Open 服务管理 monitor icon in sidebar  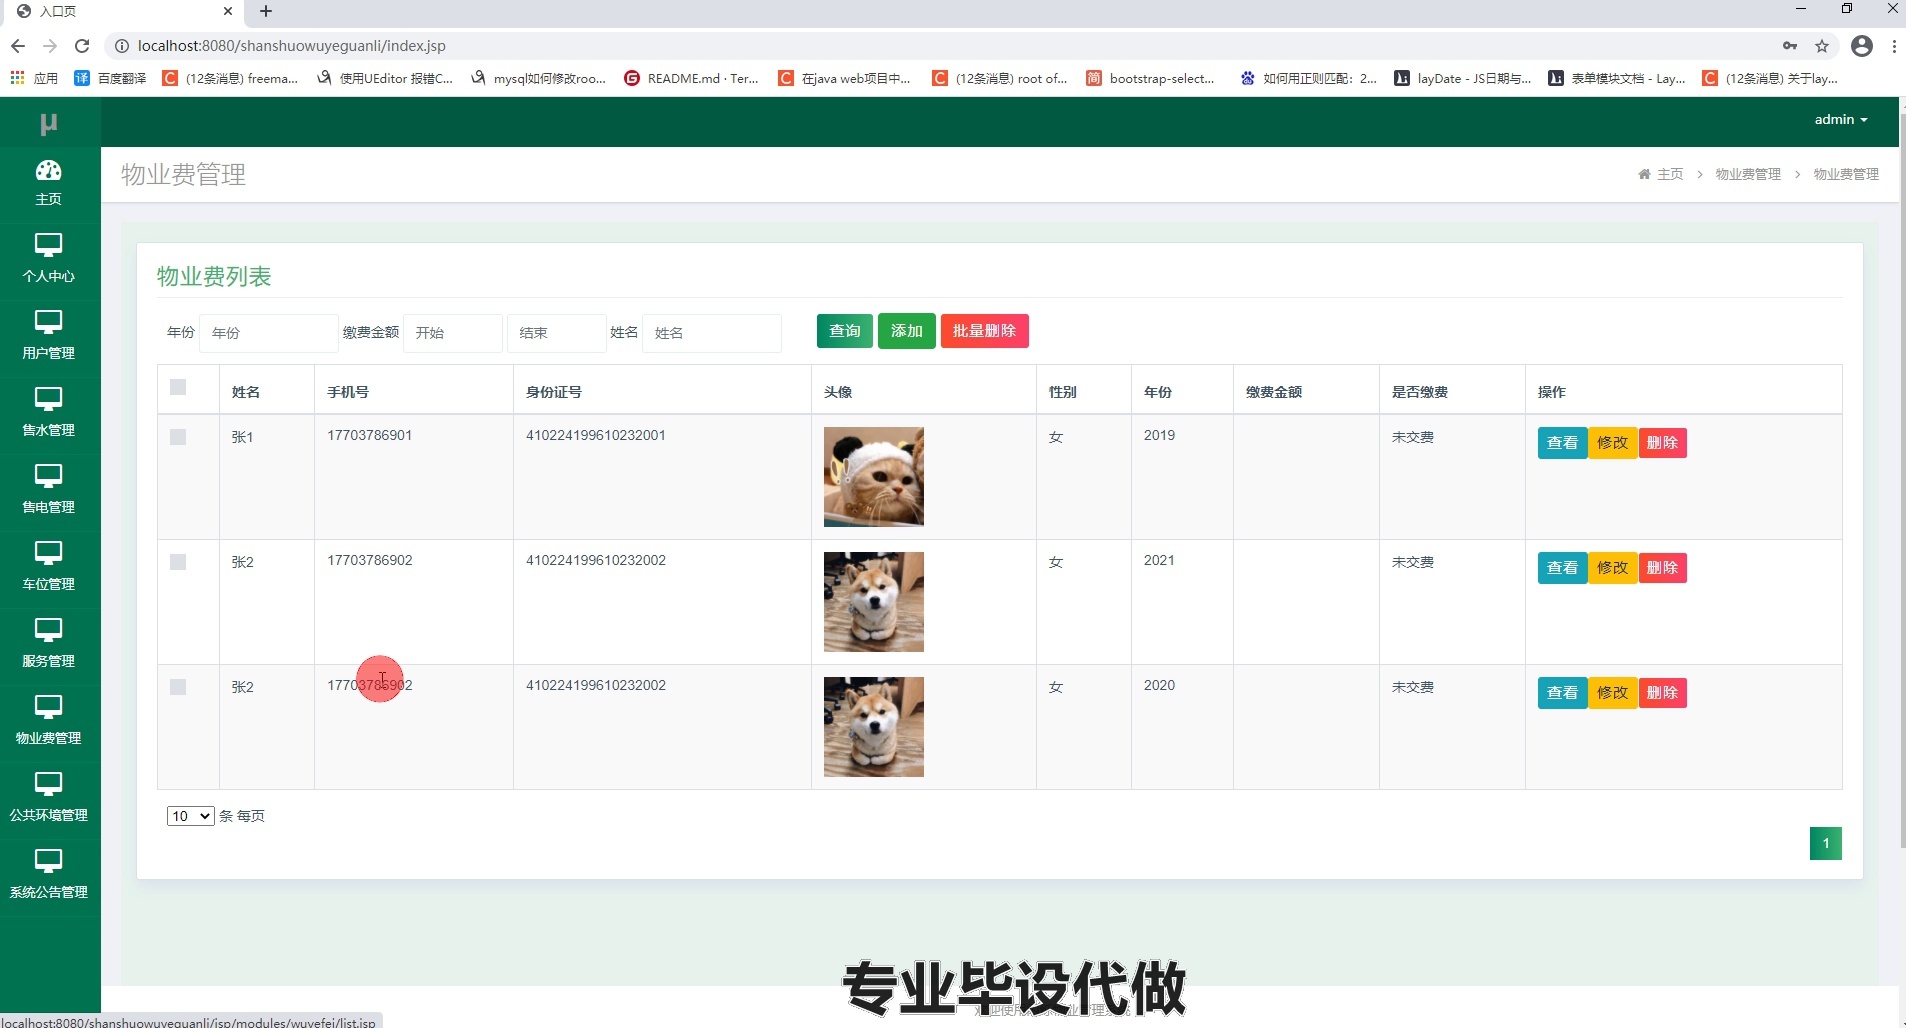[x=49, y=630]
